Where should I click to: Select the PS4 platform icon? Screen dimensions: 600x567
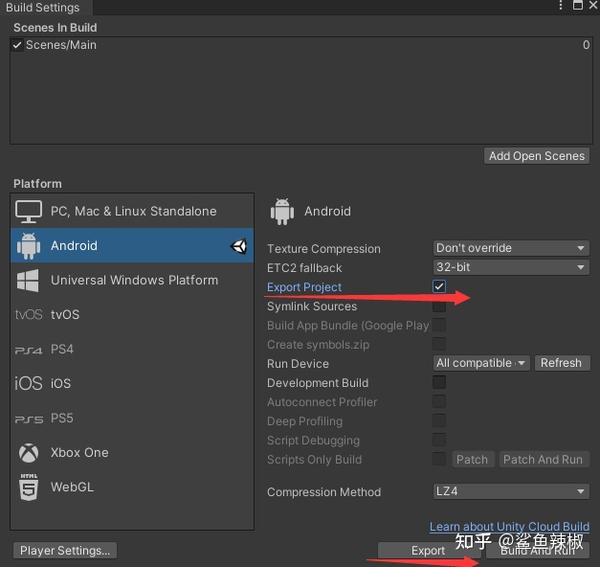(28, 350)
